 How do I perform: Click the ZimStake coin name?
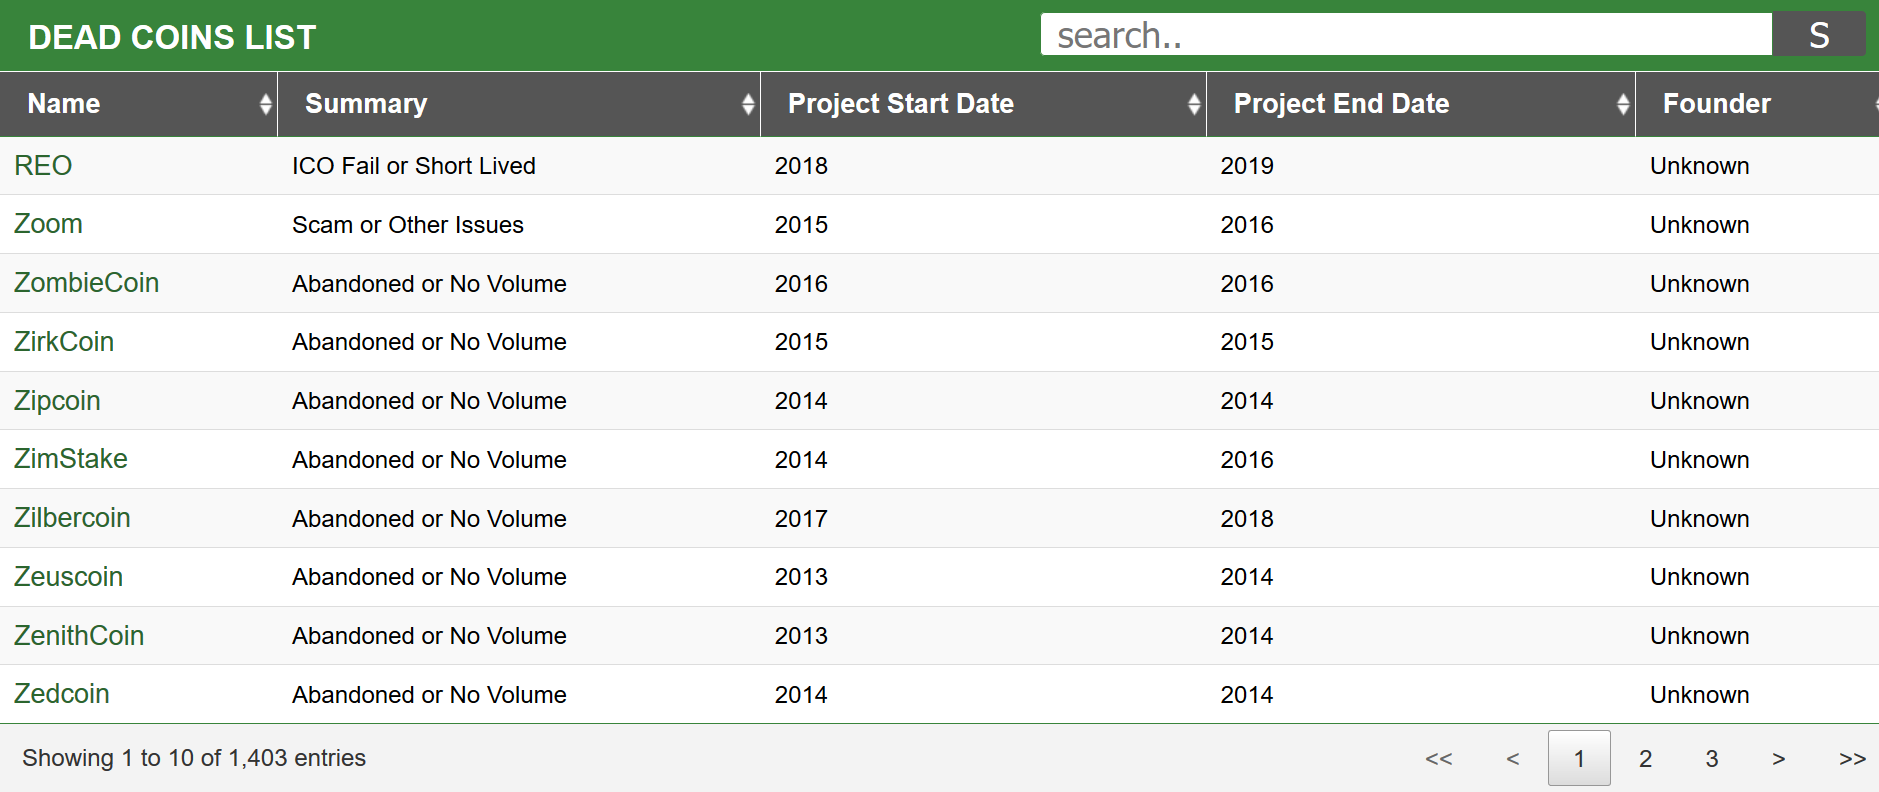(x=71, y=459)
